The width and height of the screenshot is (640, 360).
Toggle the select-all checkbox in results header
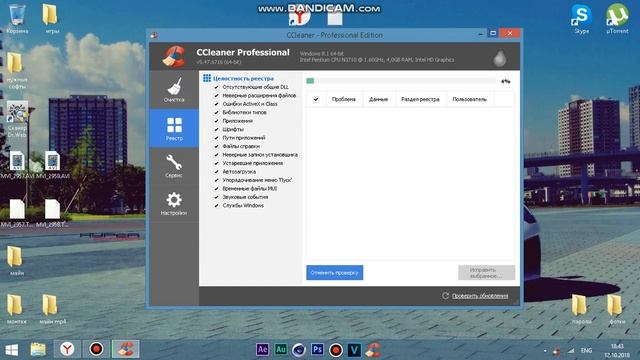coord(316,99)
